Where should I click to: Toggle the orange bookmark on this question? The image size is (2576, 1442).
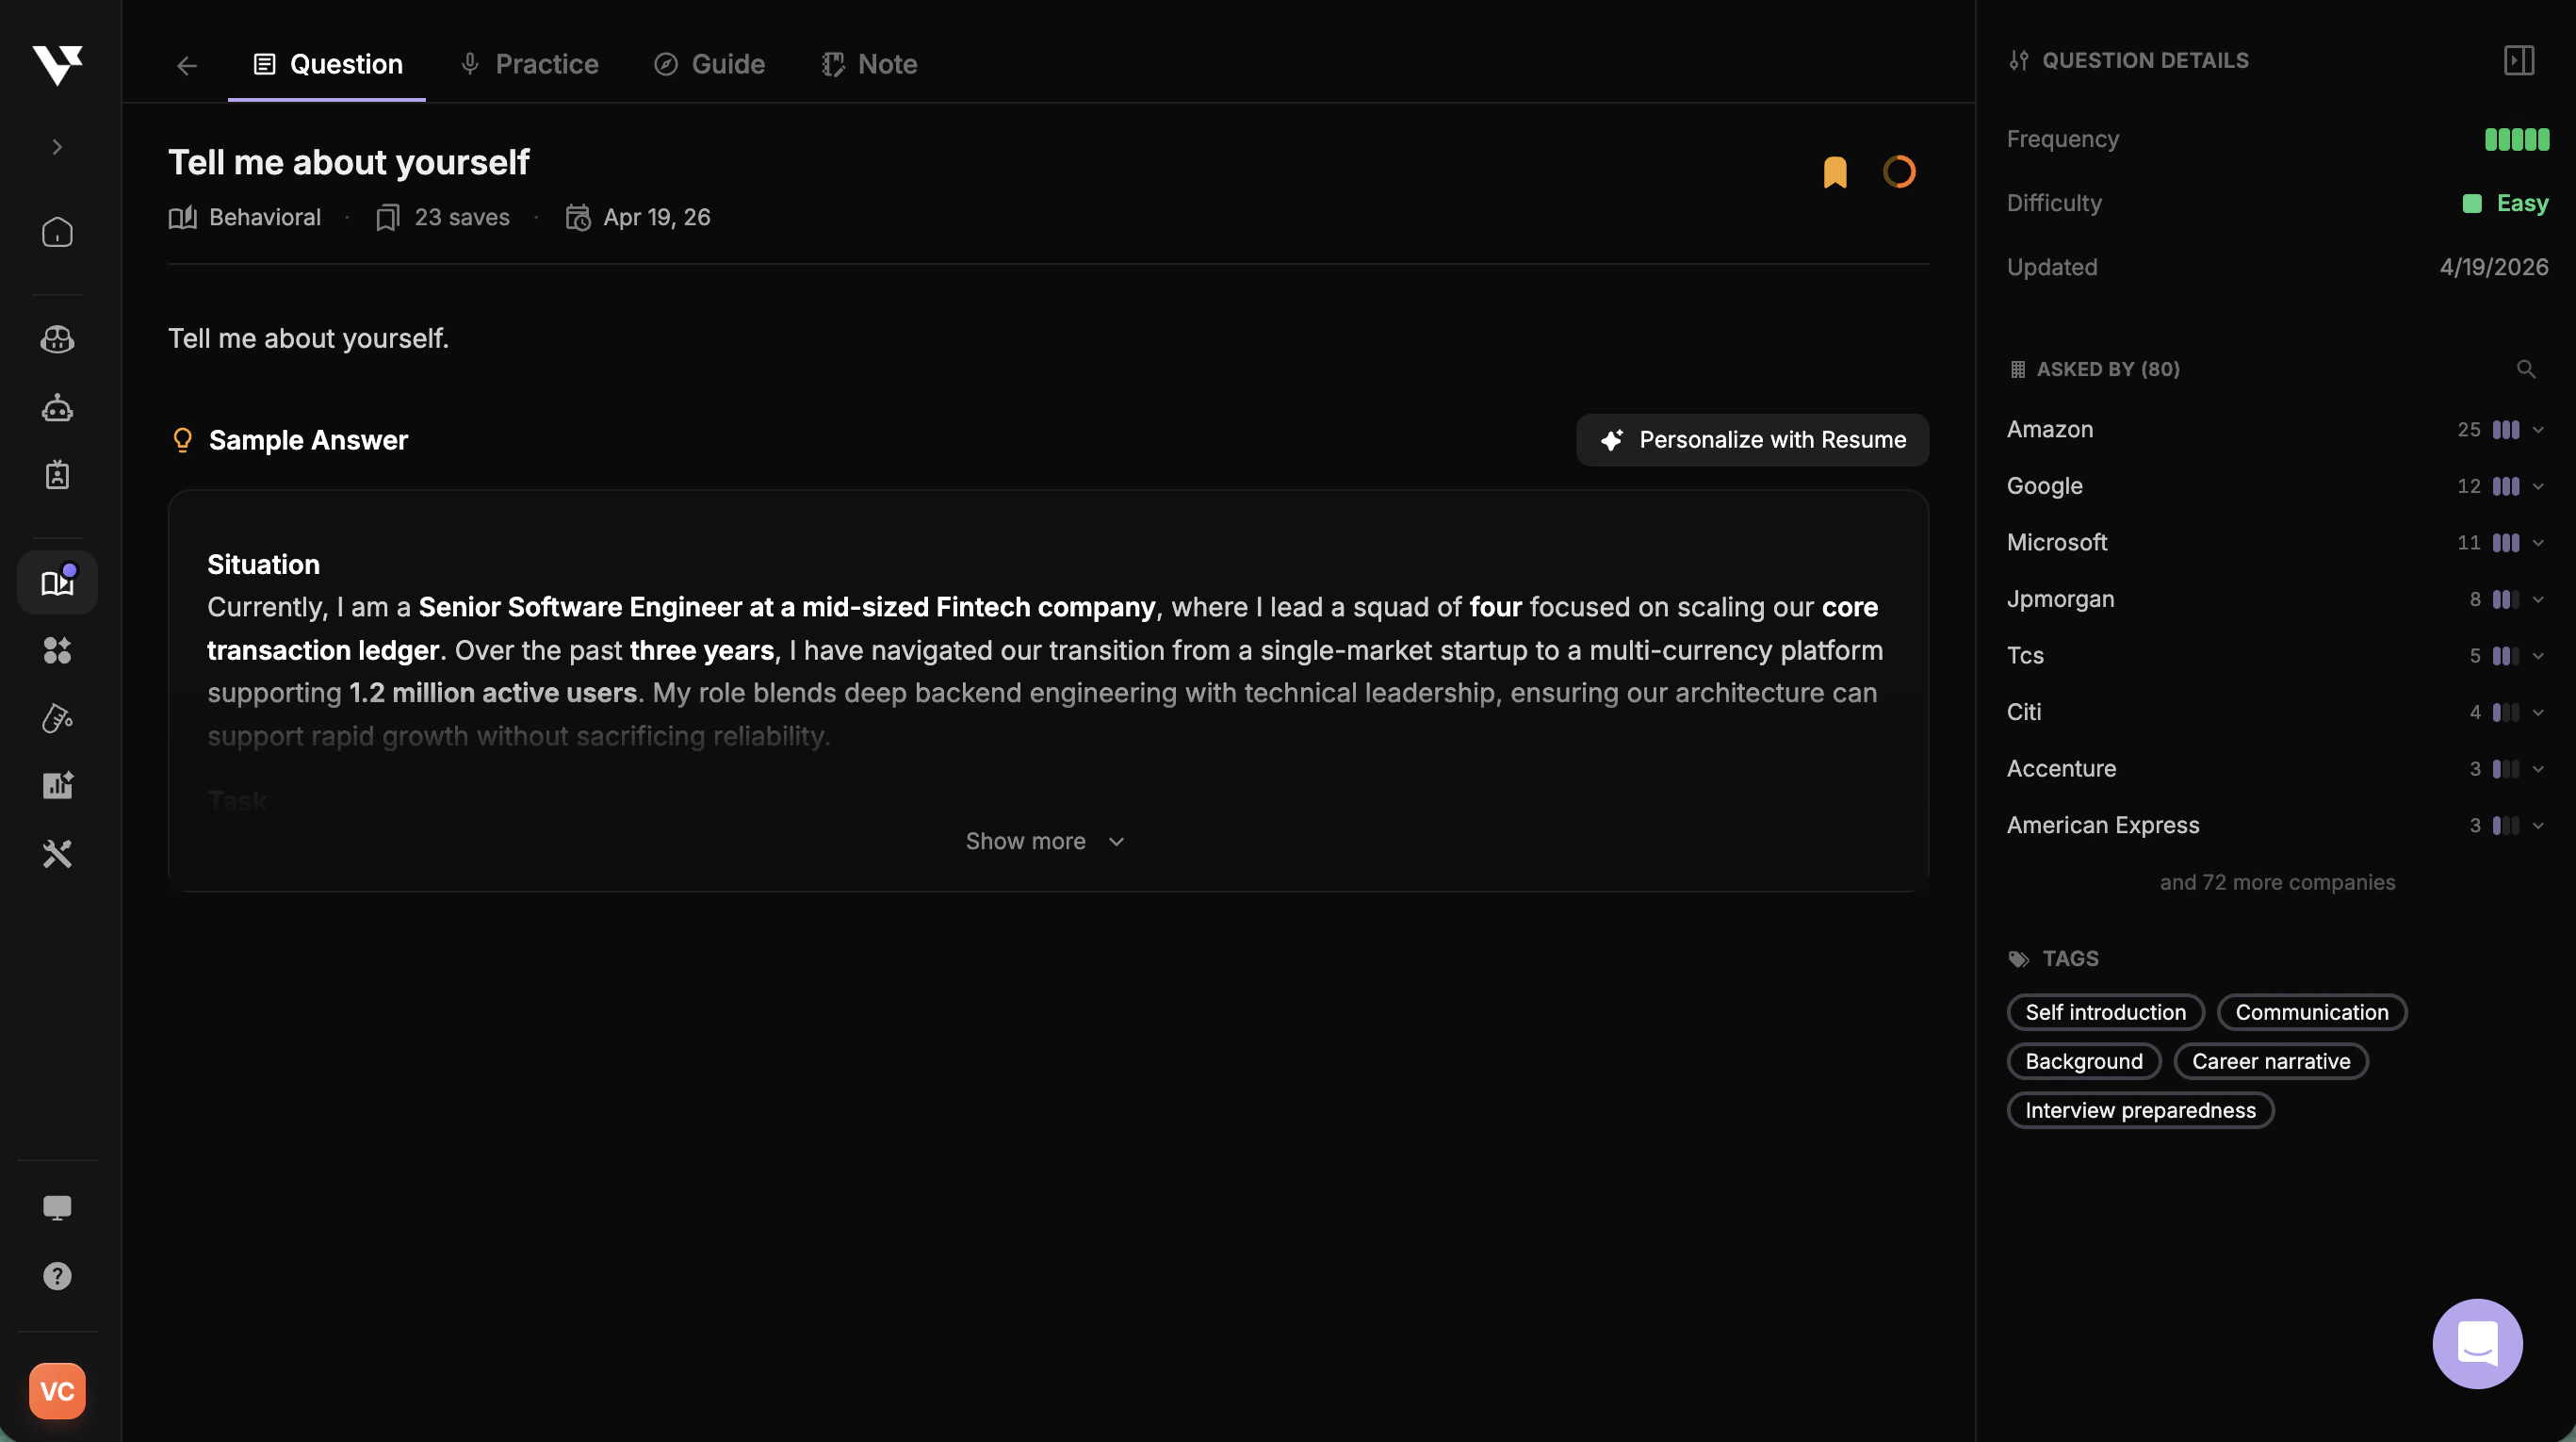point(1835,172)
